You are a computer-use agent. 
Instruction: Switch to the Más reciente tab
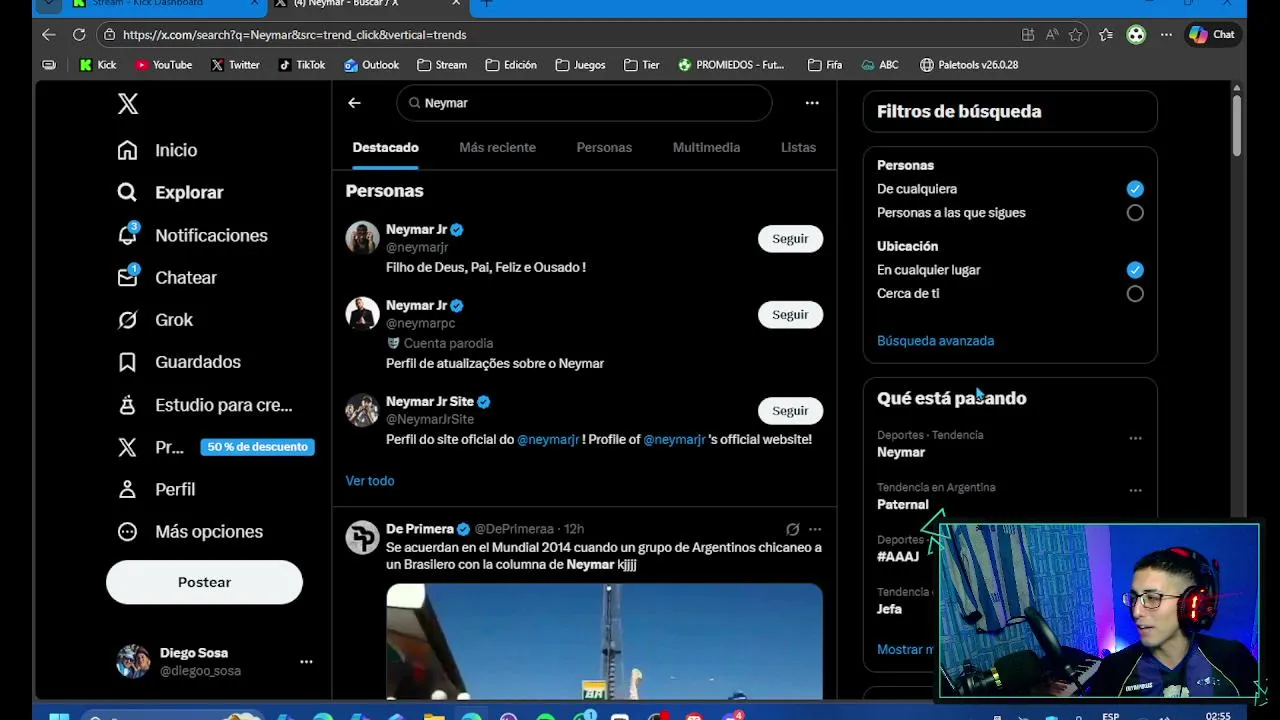[x=497, y=148]
